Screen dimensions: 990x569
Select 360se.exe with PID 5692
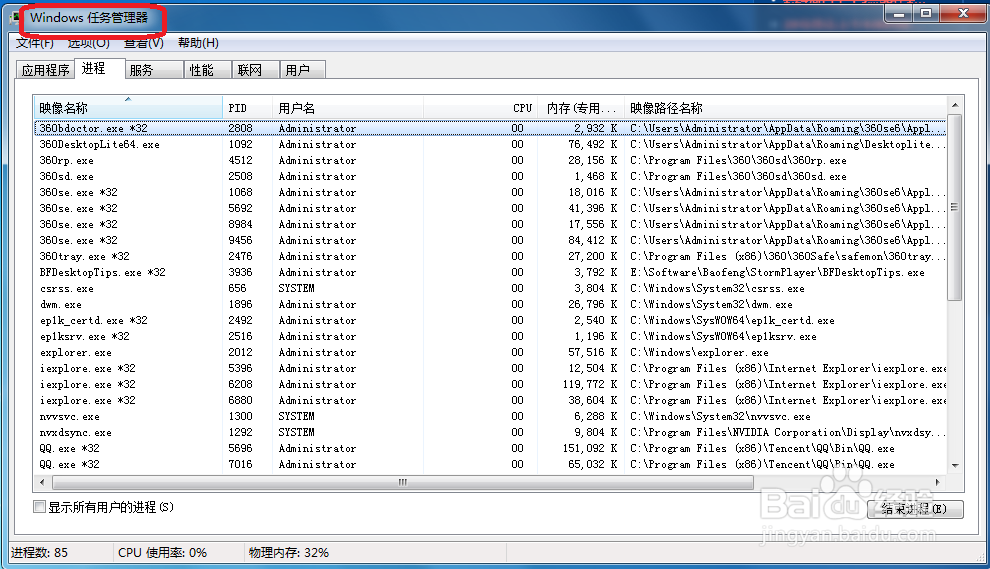click(490, 208)
